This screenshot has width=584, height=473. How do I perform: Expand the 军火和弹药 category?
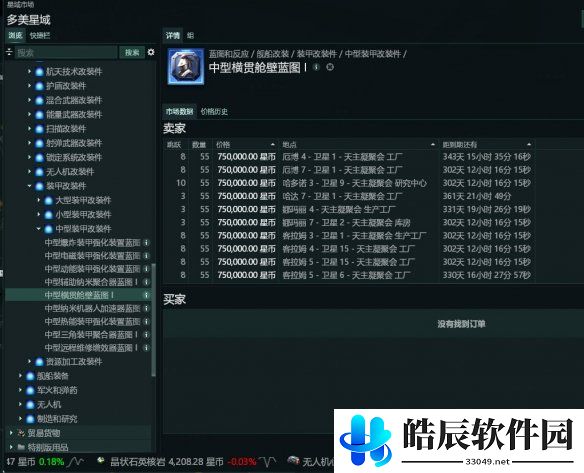pos(20,390)
